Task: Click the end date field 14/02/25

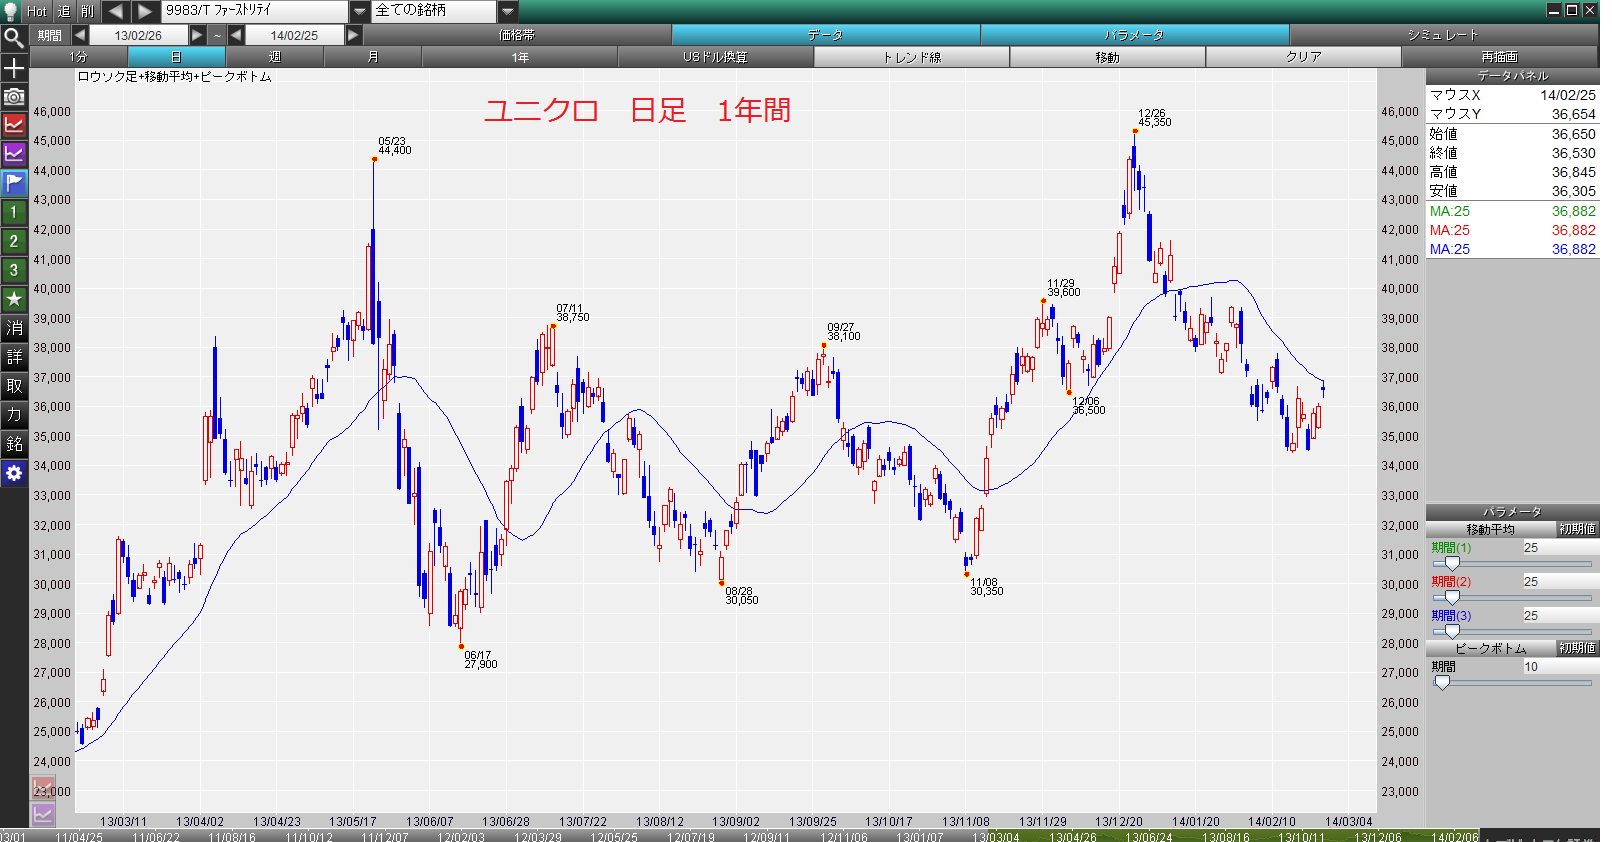Action: pos(294,35)
